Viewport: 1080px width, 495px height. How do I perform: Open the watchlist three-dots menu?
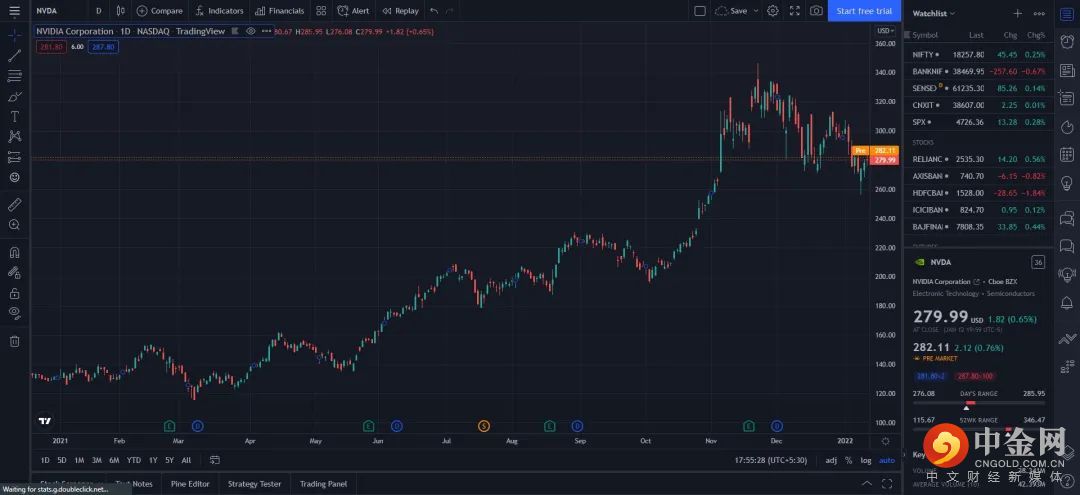pos(1039,13)
